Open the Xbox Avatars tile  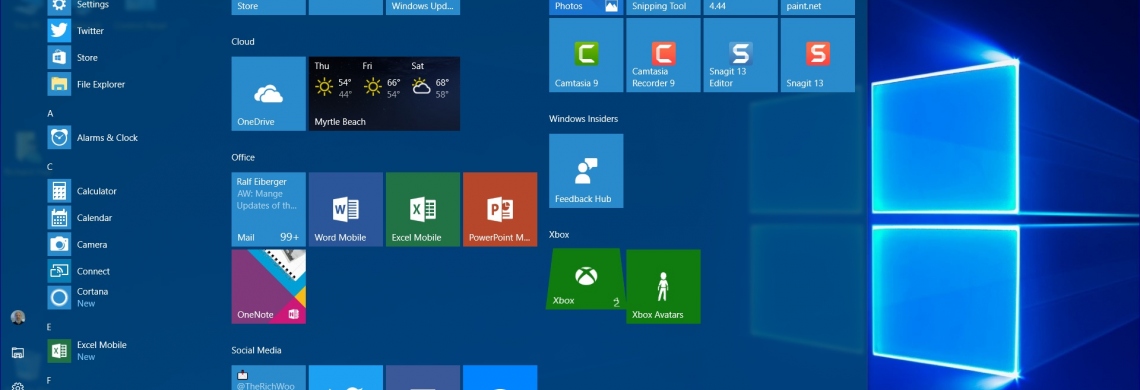[663, 287]
